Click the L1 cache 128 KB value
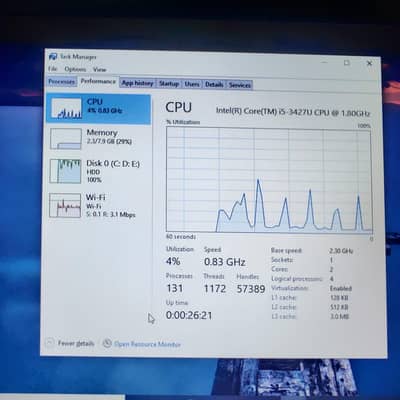Screen dimensions: 400x400 click(339, 298)
